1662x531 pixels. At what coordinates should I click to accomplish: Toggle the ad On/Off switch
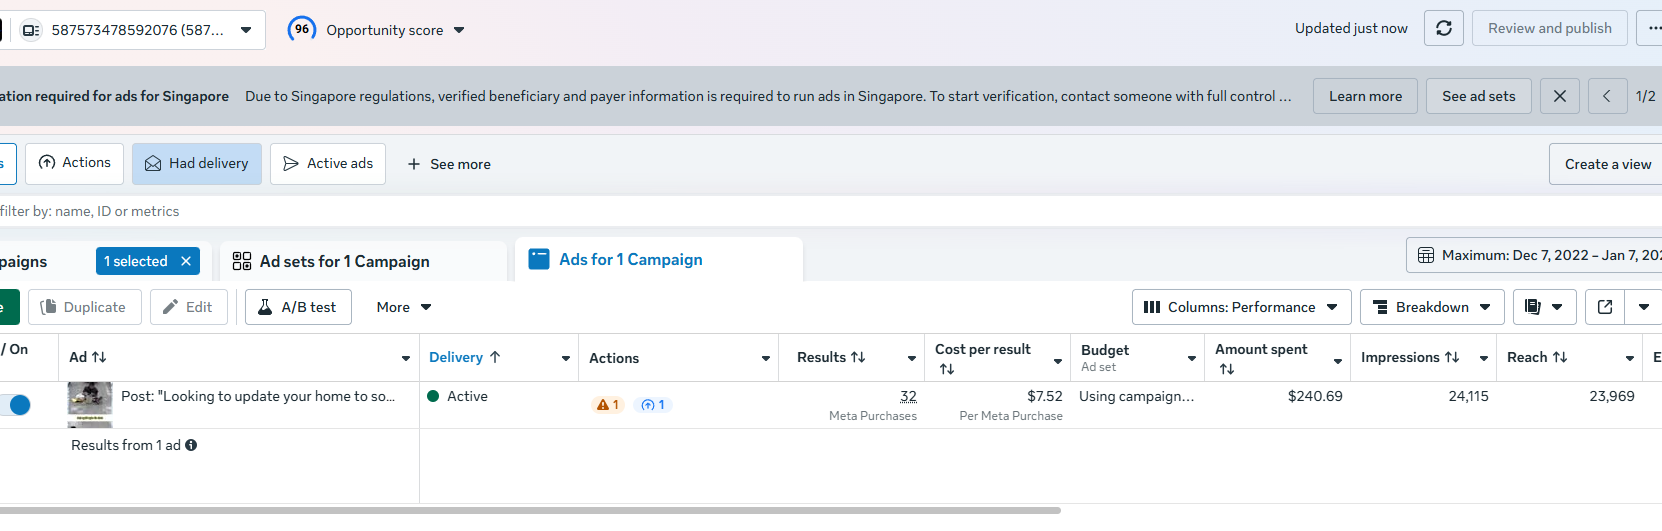[15, 405]
